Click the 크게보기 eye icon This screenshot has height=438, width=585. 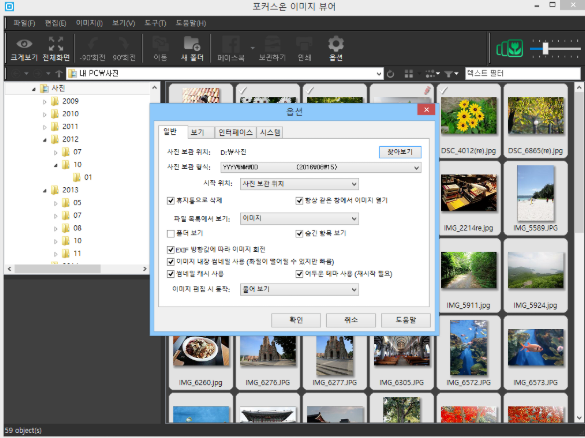[x=24, y=44]
